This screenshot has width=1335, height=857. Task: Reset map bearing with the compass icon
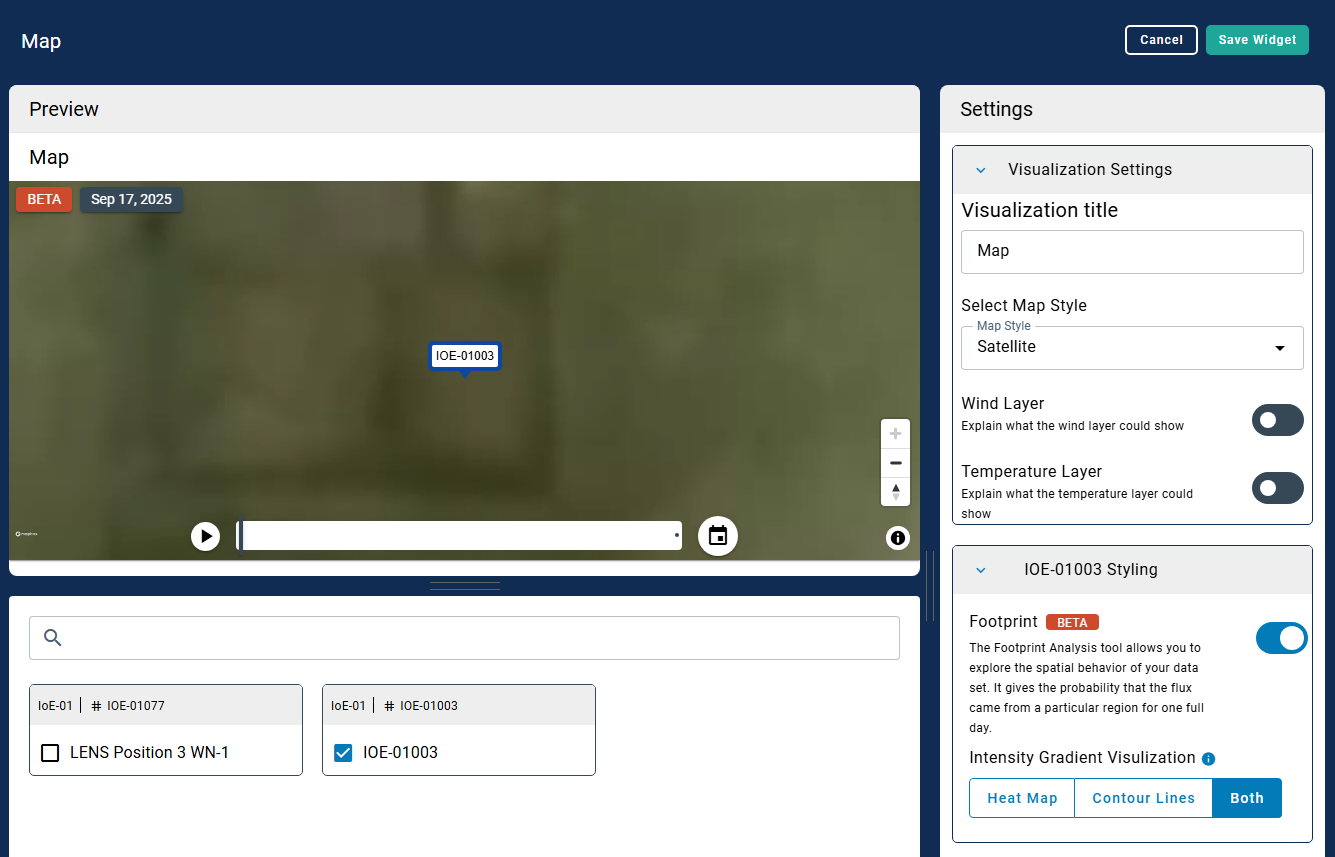895,491
